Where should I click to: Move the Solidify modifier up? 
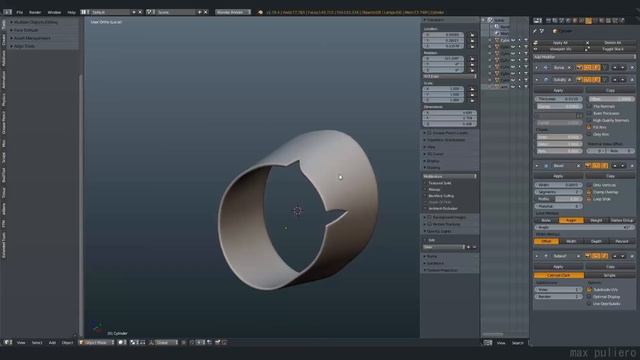coord(615,80)
